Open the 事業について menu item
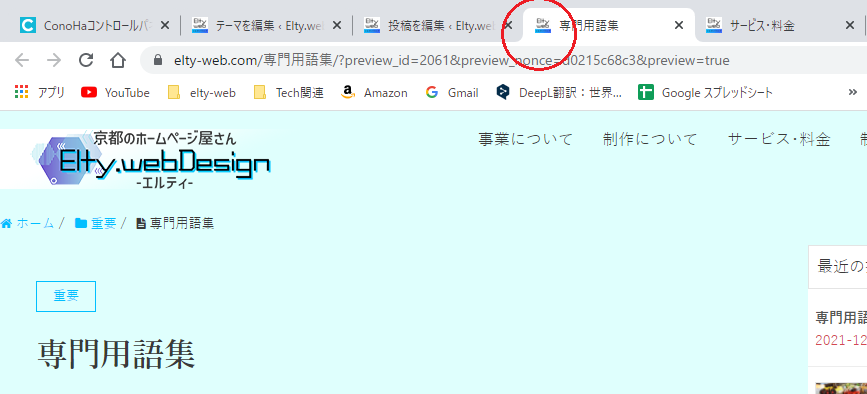This screenshot has height=394, width=867. tap(525, 139)
